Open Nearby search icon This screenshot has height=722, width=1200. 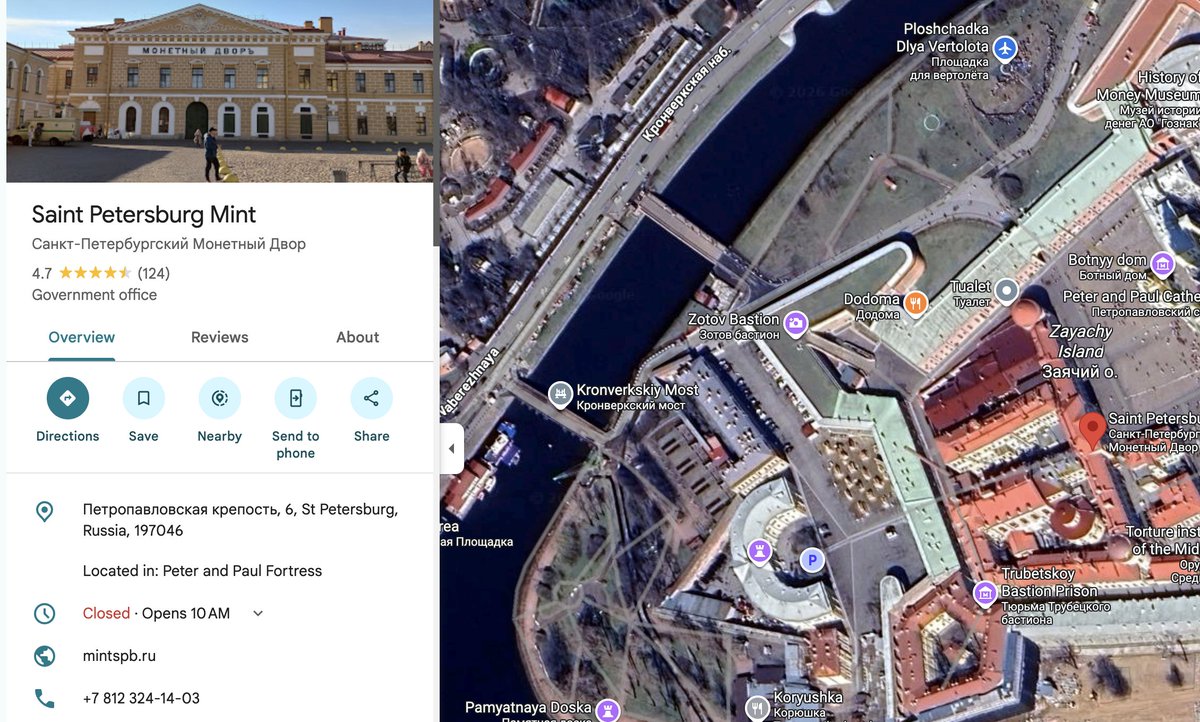[220, 398]
